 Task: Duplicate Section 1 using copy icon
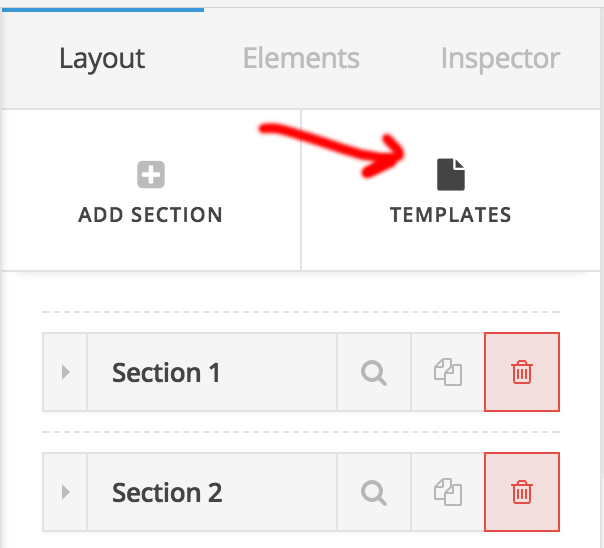pyautogui.click(x=447, y=373)
